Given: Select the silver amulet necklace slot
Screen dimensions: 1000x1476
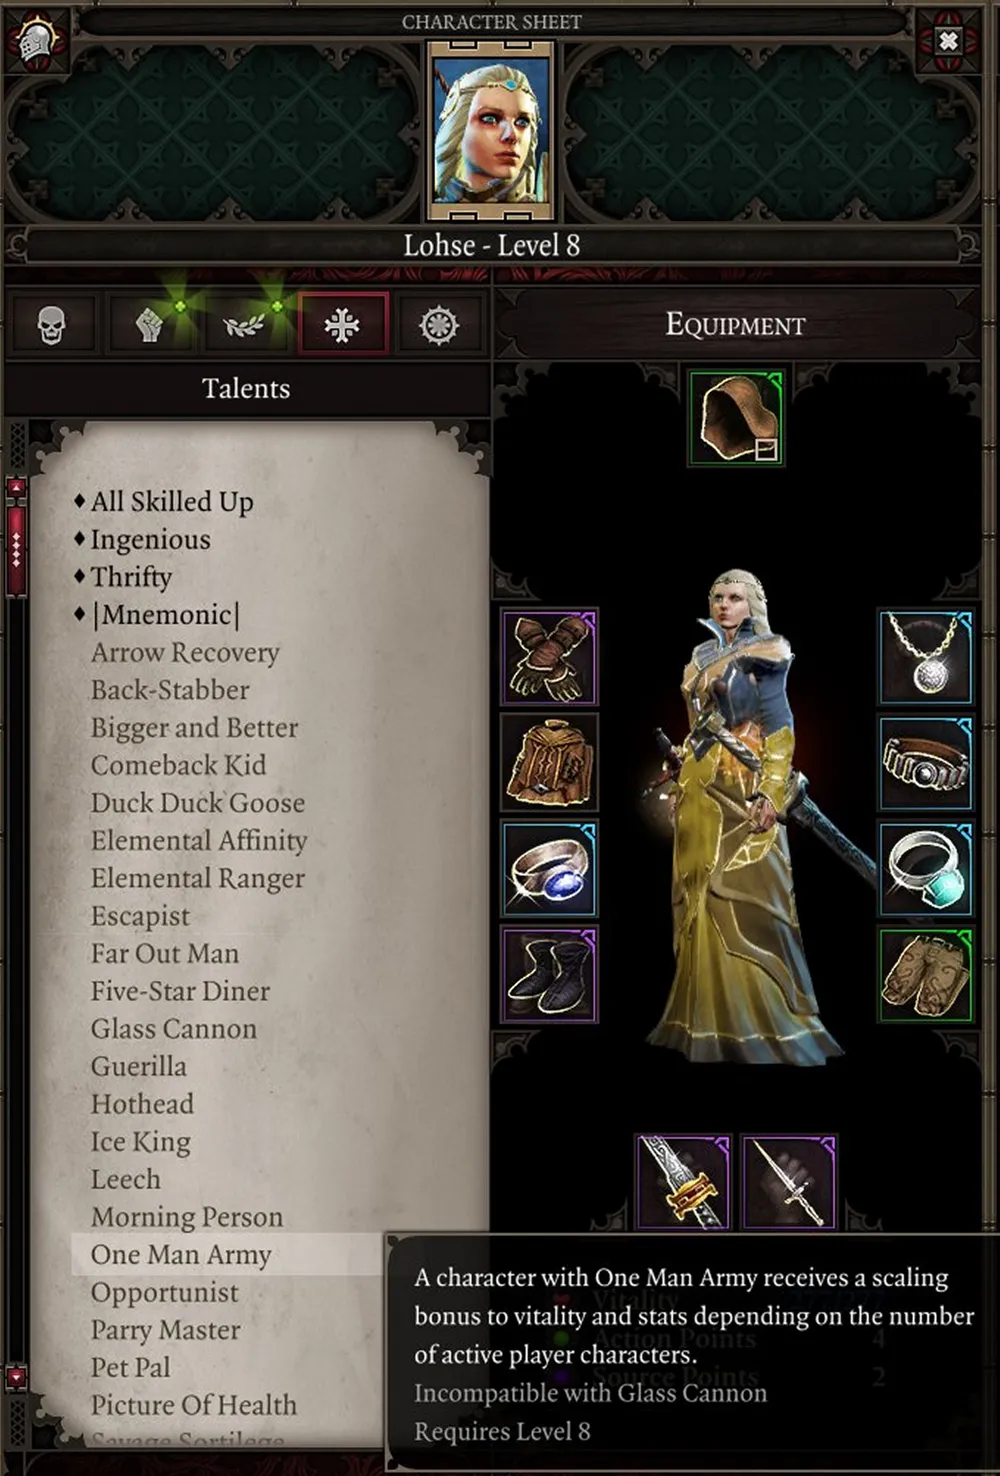Looking at the screenshot, I should (926, 657).
